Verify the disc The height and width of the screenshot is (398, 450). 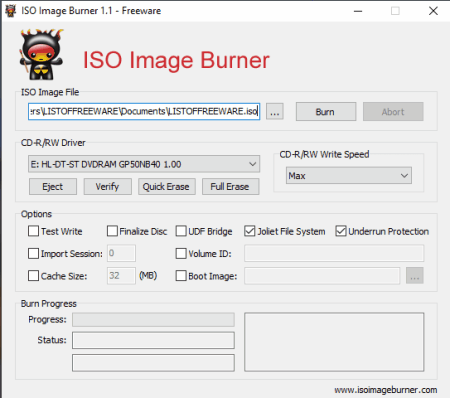pos(107,187)
